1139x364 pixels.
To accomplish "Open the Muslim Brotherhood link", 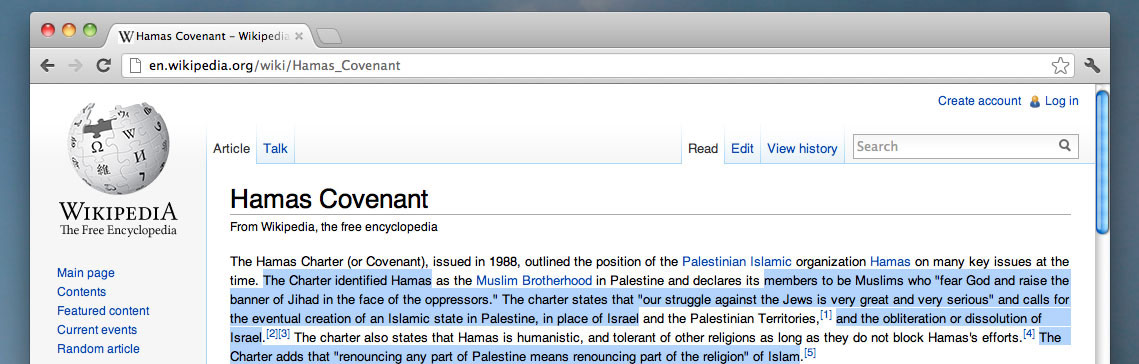I will point(534,280).
